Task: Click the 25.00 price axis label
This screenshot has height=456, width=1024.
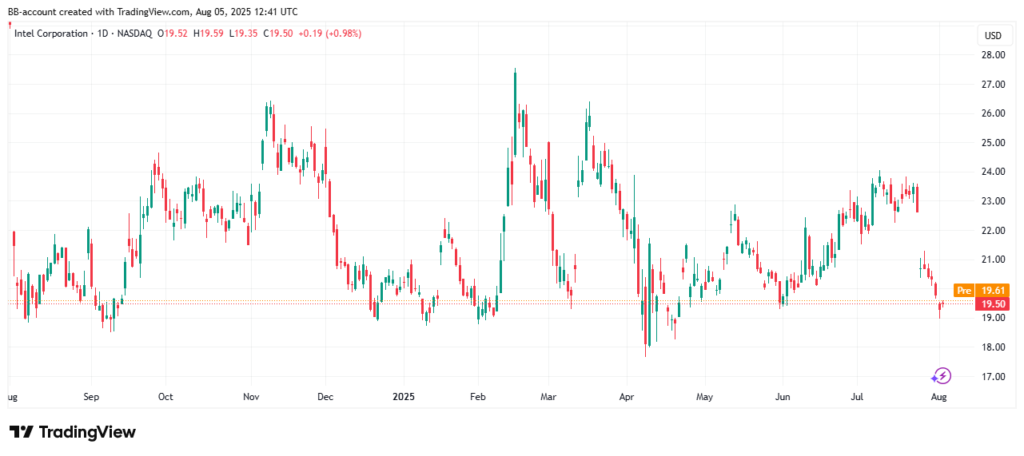Action: click(994, 142)
